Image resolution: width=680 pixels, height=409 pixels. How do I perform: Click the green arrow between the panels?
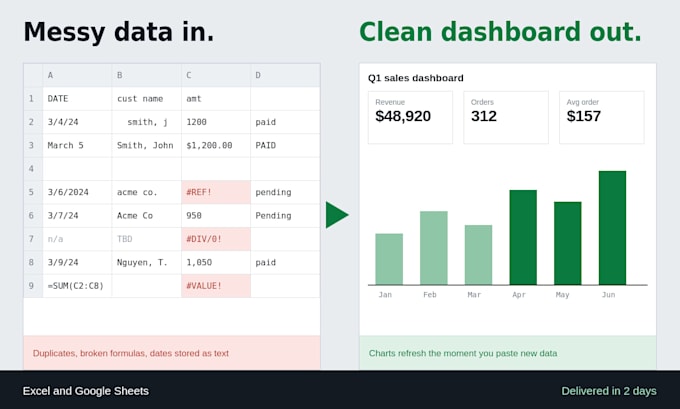pyautogui.click(x=337, y=215)
